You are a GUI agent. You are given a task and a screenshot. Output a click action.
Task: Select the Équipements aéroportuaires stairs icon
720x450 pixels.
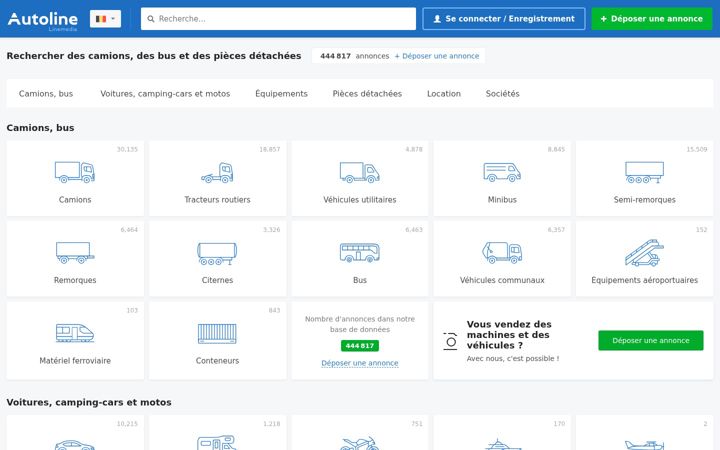tap(644, 253)
